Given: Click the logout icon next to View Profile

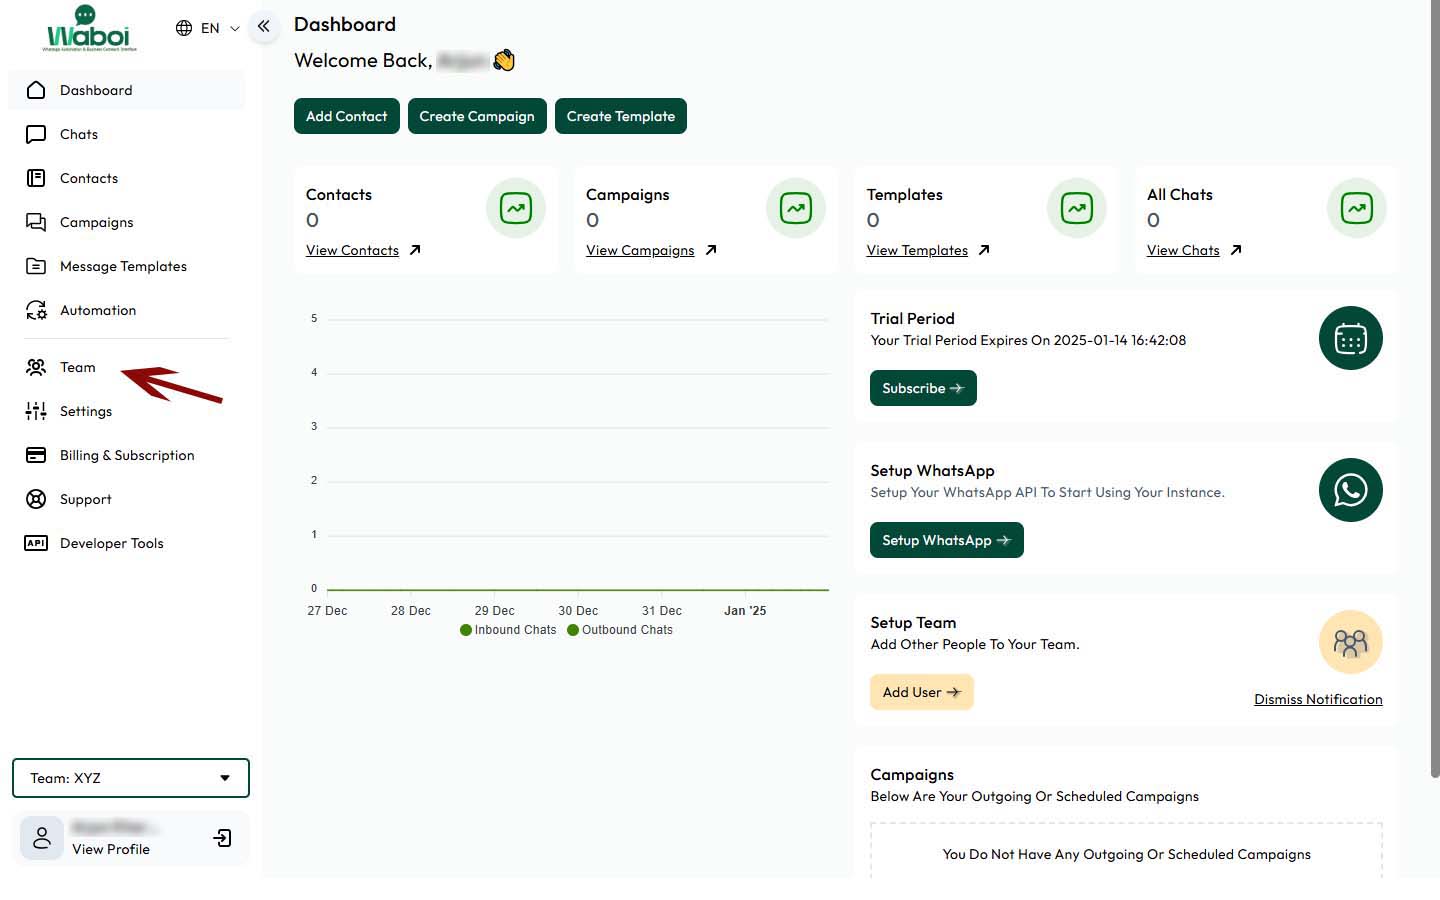Looking at the screenshot, I should click(223, 838).
